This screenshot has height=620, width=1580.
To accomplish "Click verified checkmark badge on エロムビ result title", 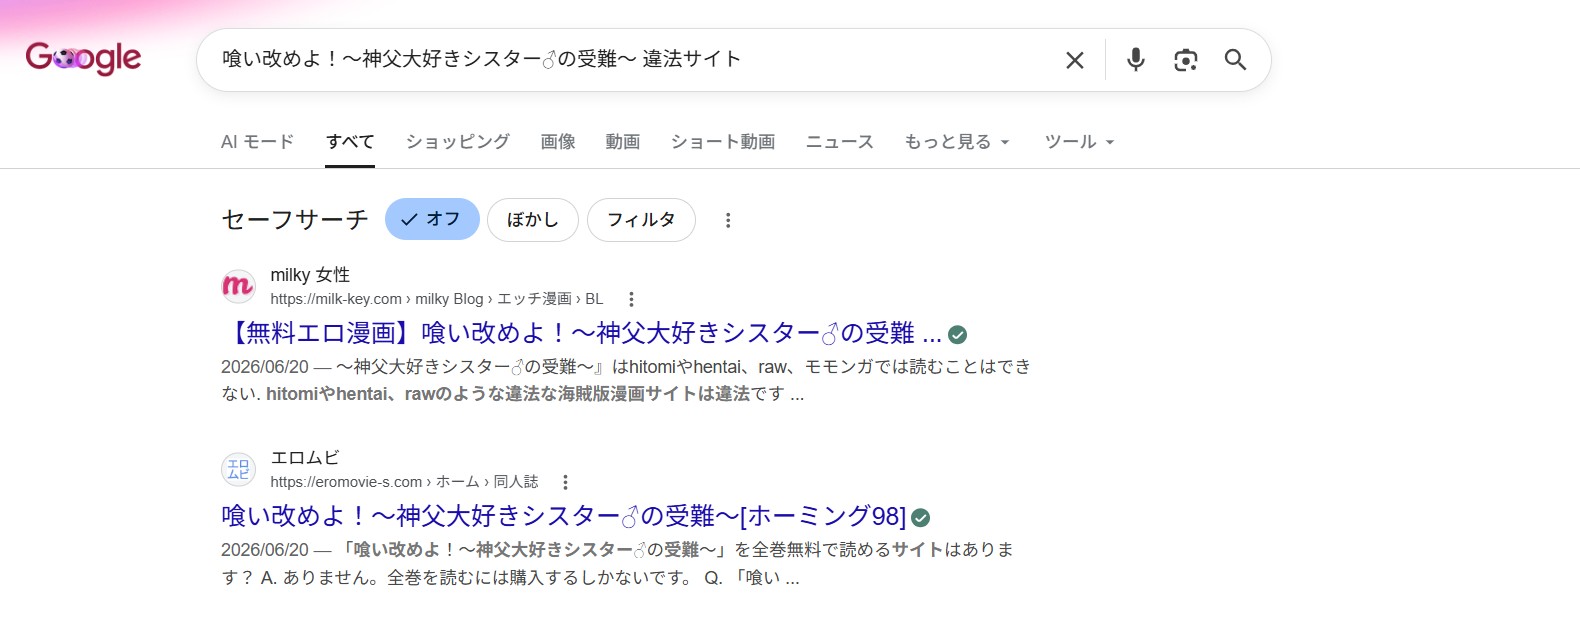I will pyautogui.click(x=921, y=517).
